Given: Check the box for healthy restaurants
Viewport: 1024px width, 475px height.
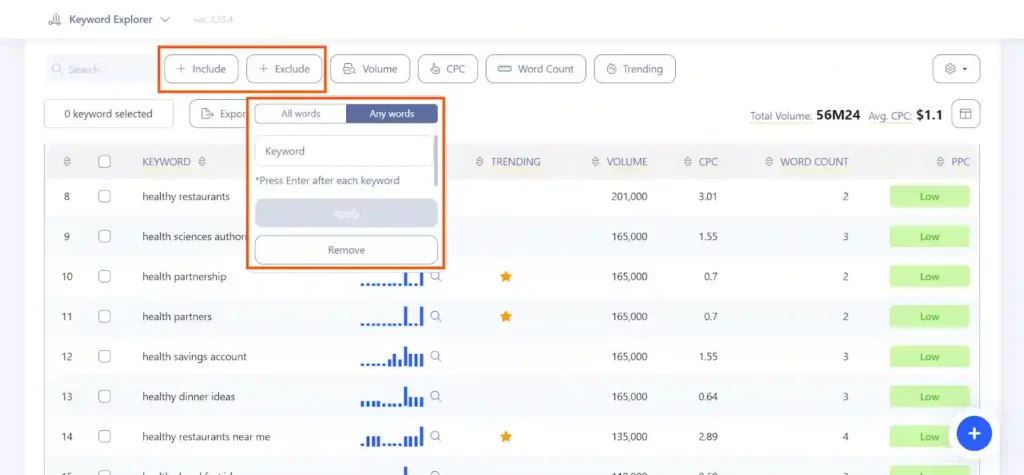Looking at the screenshot, I should (x=104, y=196).
